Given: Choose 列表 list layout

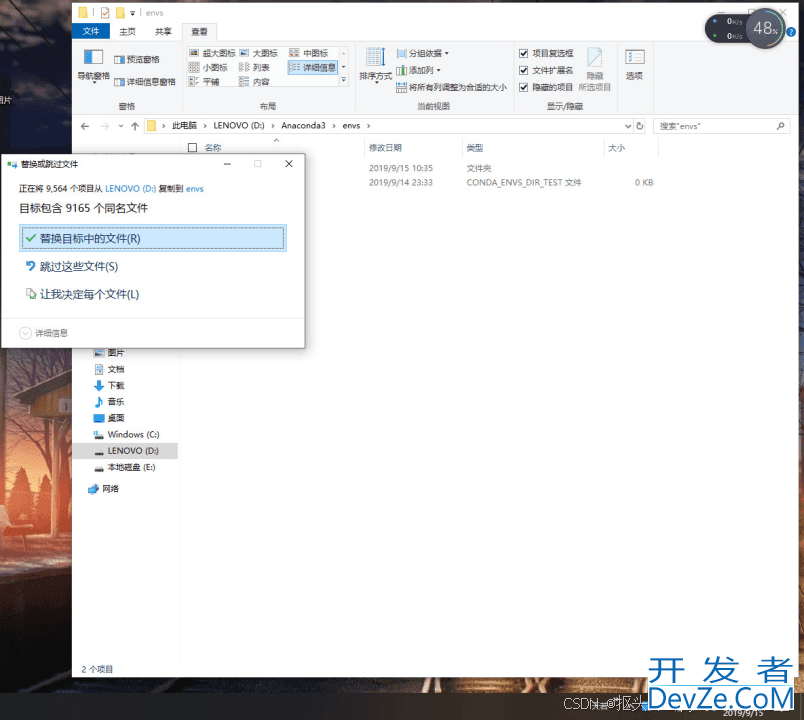Looking at the screenshot, I should tap(254, 67).
